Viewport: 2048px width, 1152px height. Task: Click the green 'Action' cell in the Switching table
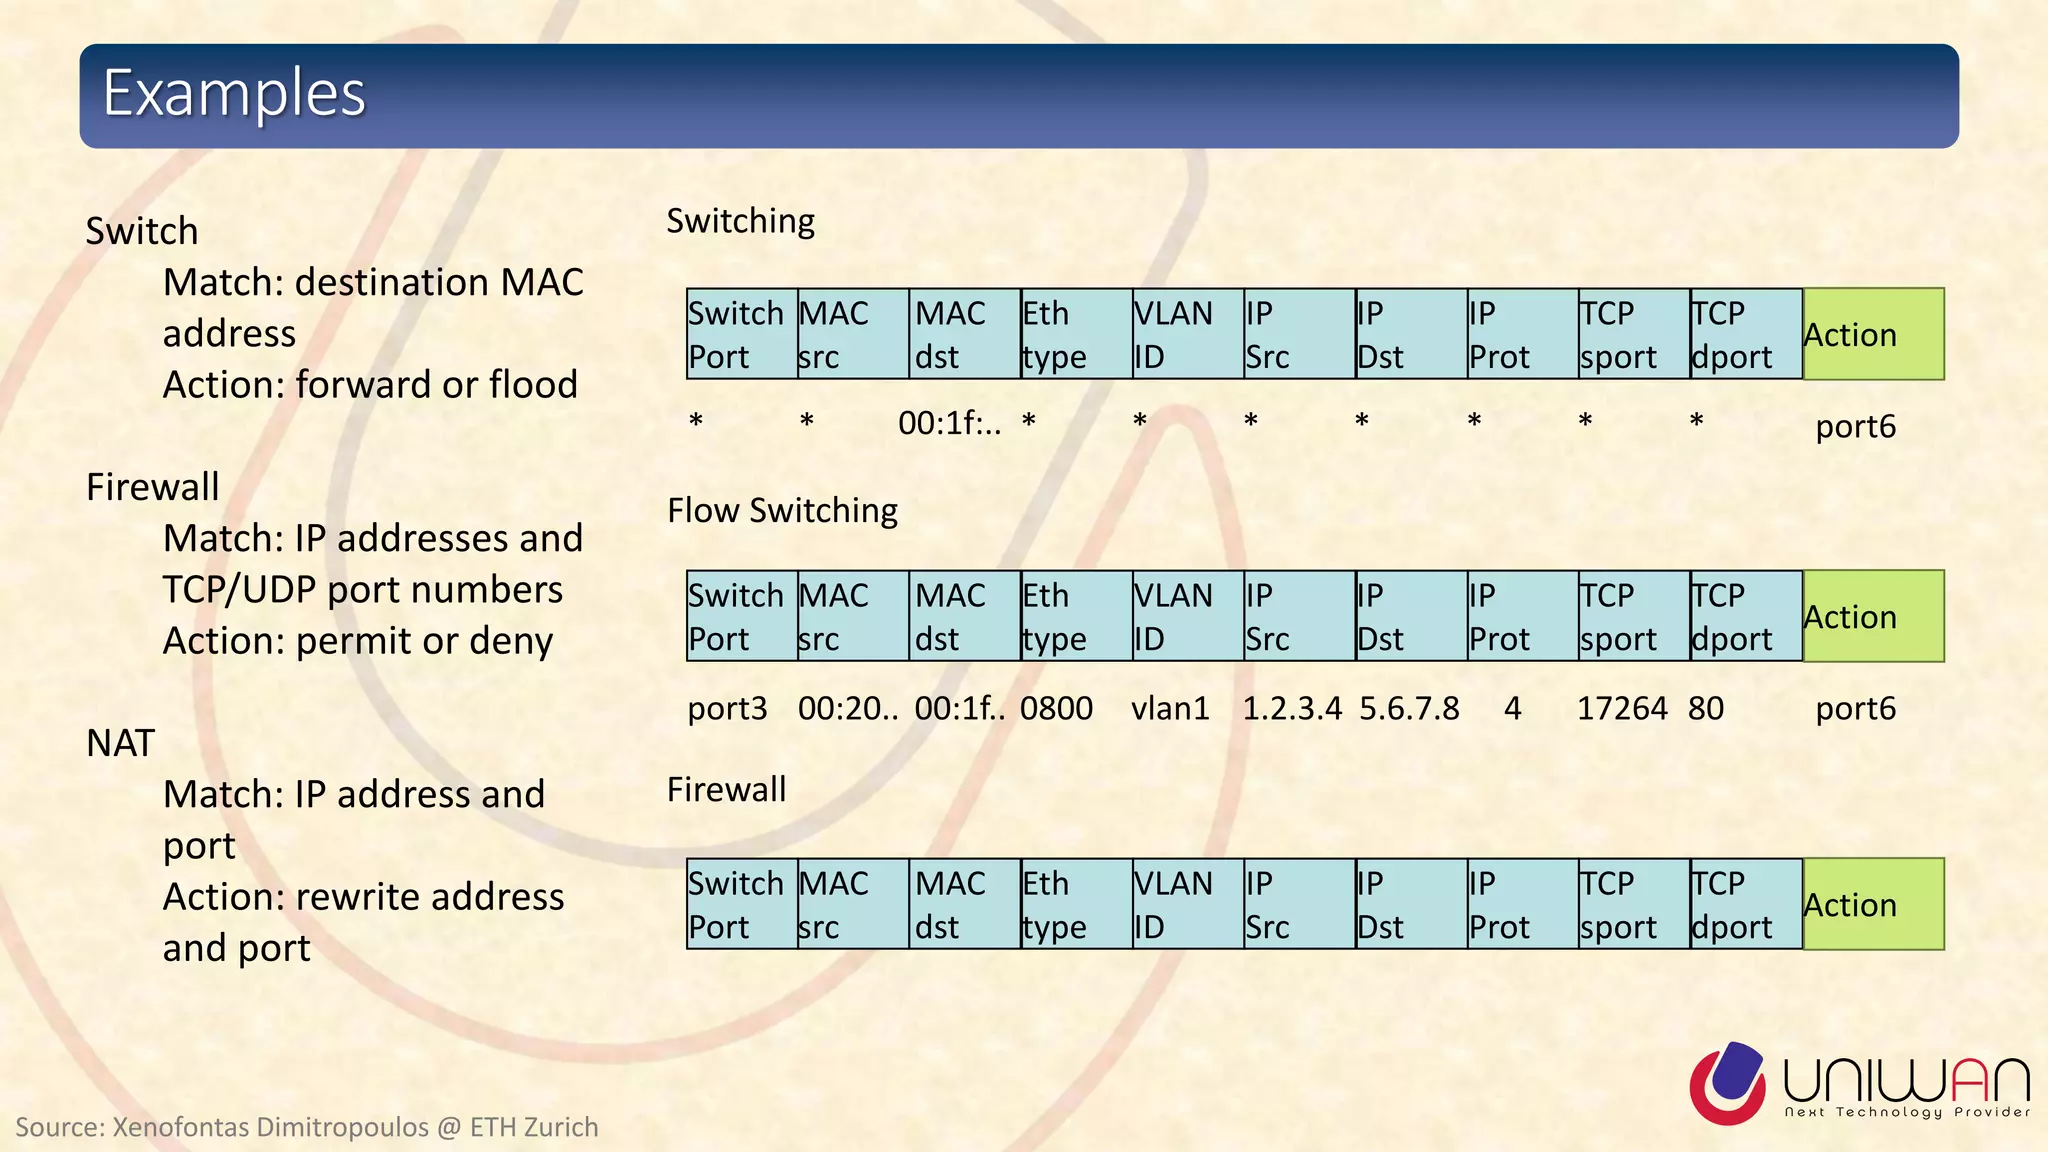coord(1873,334)
